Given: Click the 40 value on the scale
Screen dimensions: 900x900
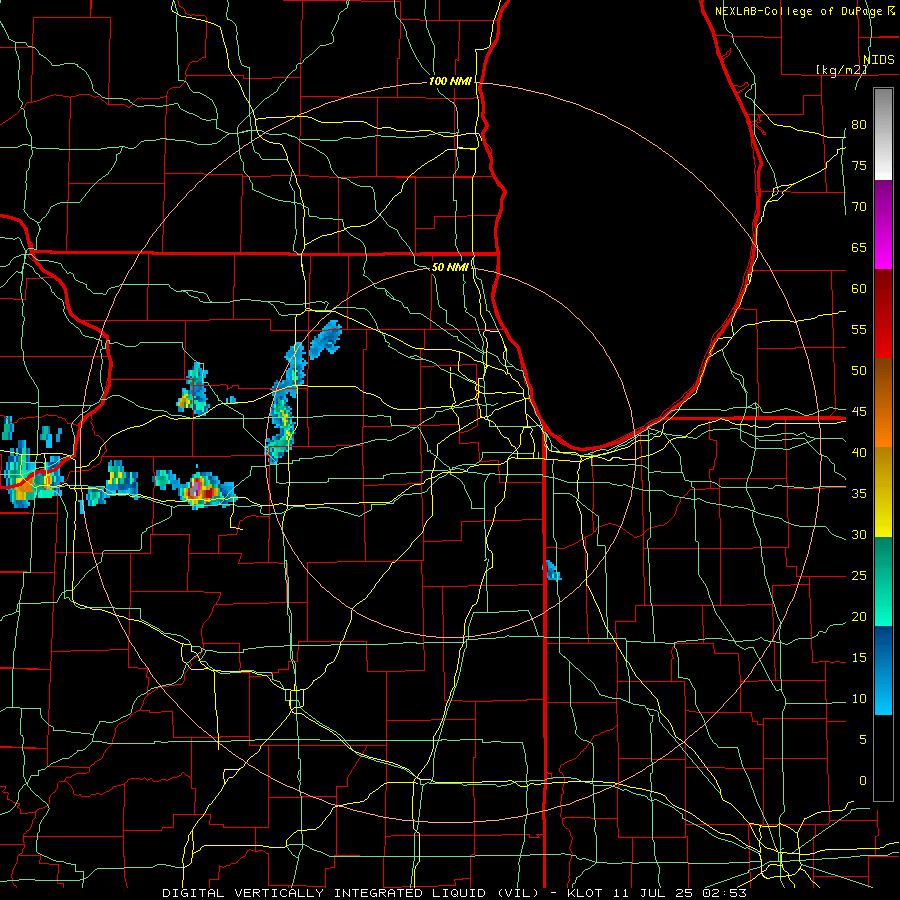Looking at the screenshot, I should coord(859,452).
